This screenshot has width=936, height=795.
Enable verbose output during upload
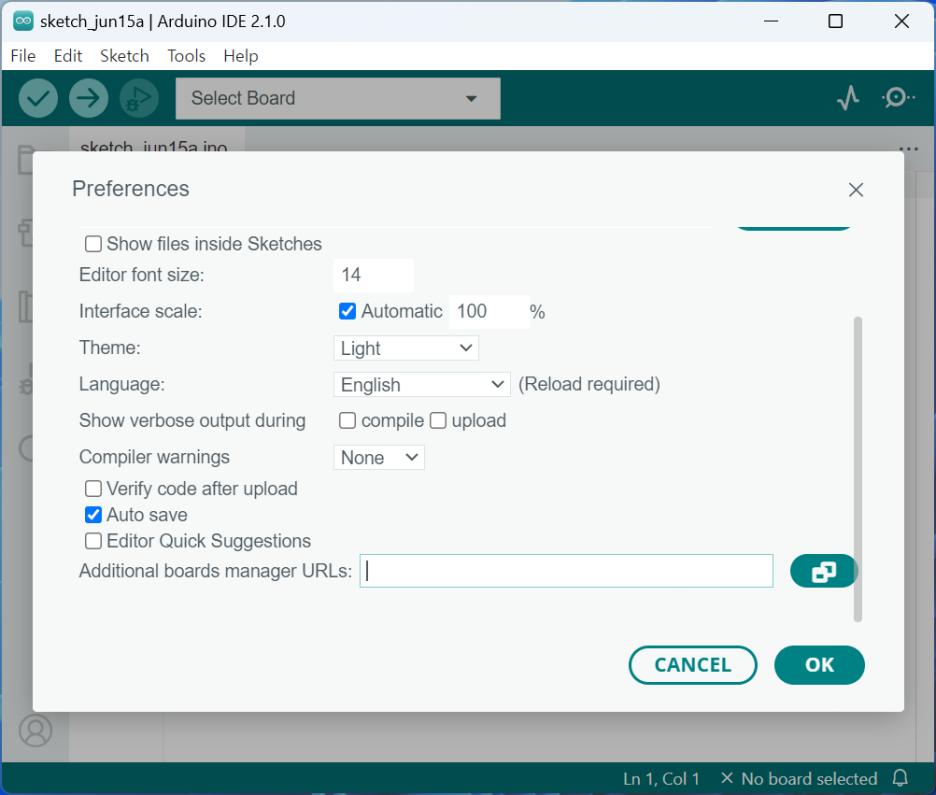coord(438,421)
